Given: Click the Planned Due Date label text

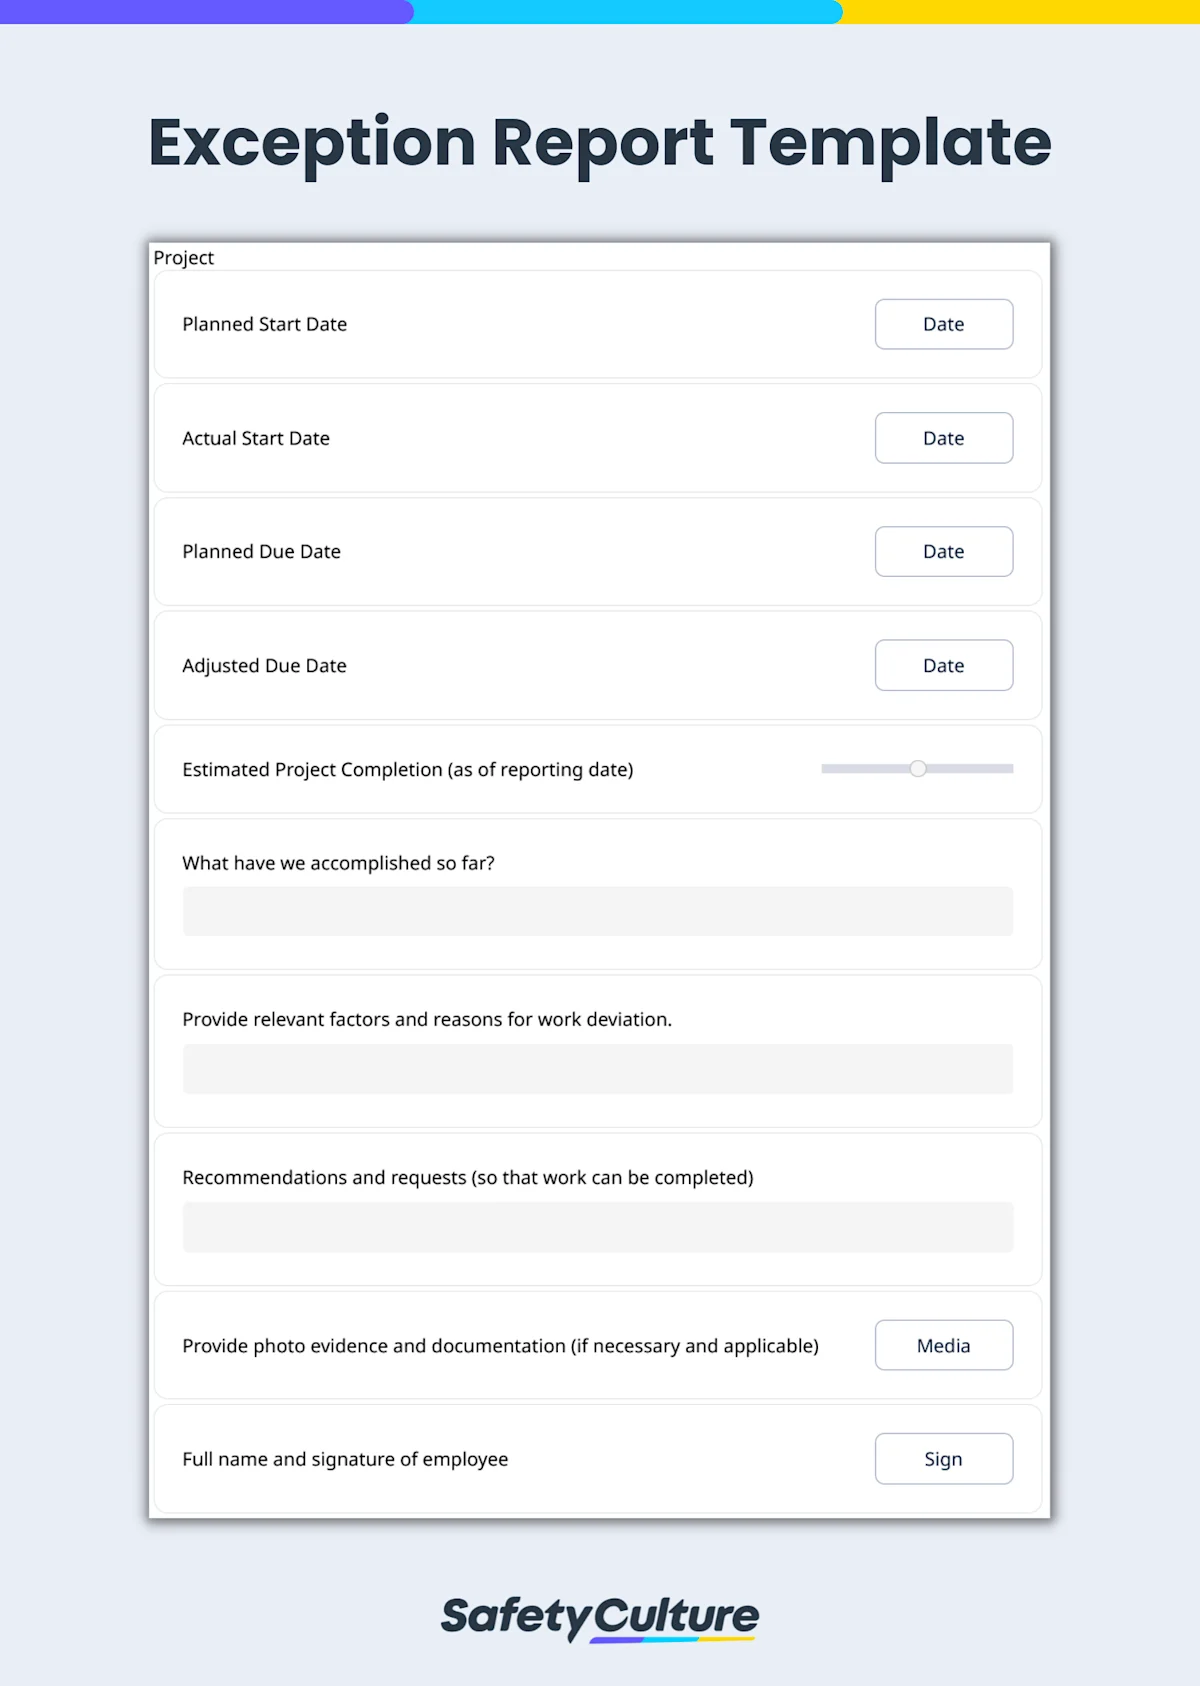Looking at the screenshot, I should click(261, 551).
